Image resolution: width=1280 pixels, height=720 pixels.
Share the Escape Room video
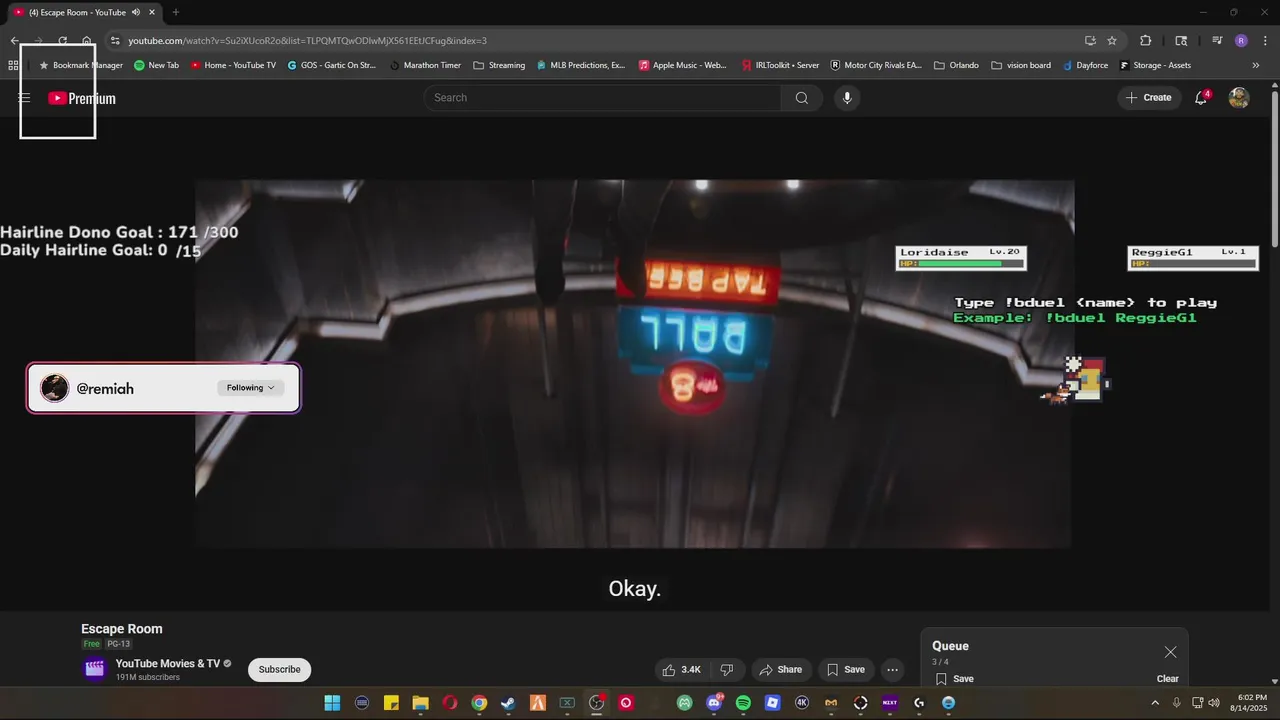(780, 670)
